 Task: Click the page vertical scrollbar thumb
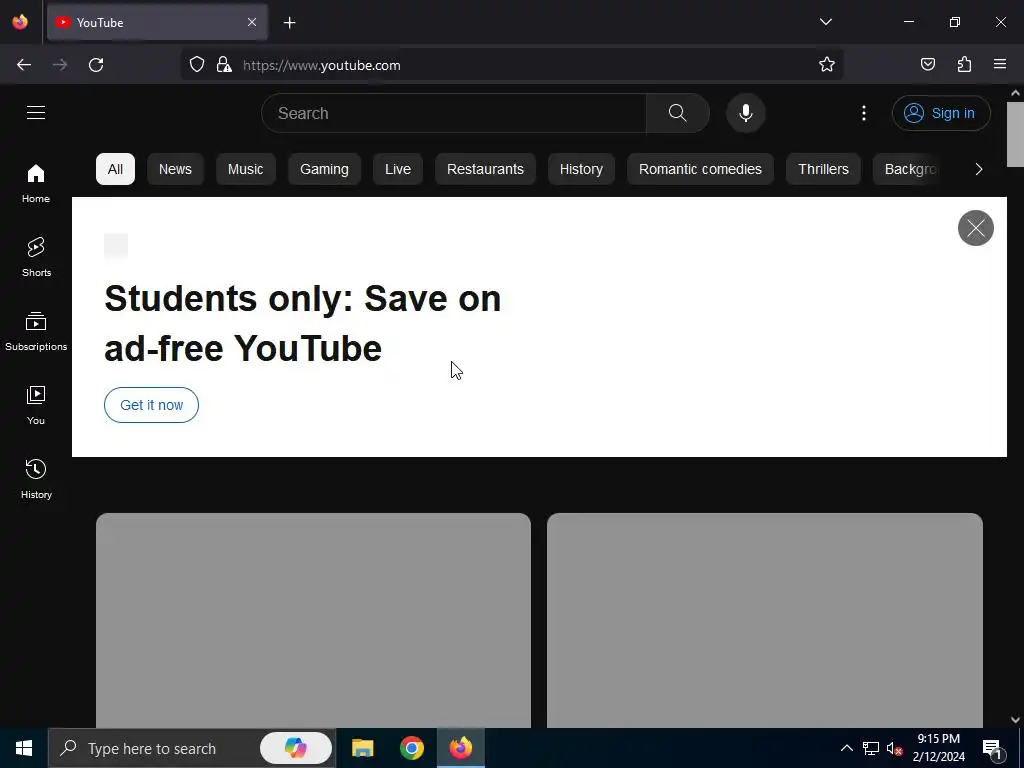1015,134
